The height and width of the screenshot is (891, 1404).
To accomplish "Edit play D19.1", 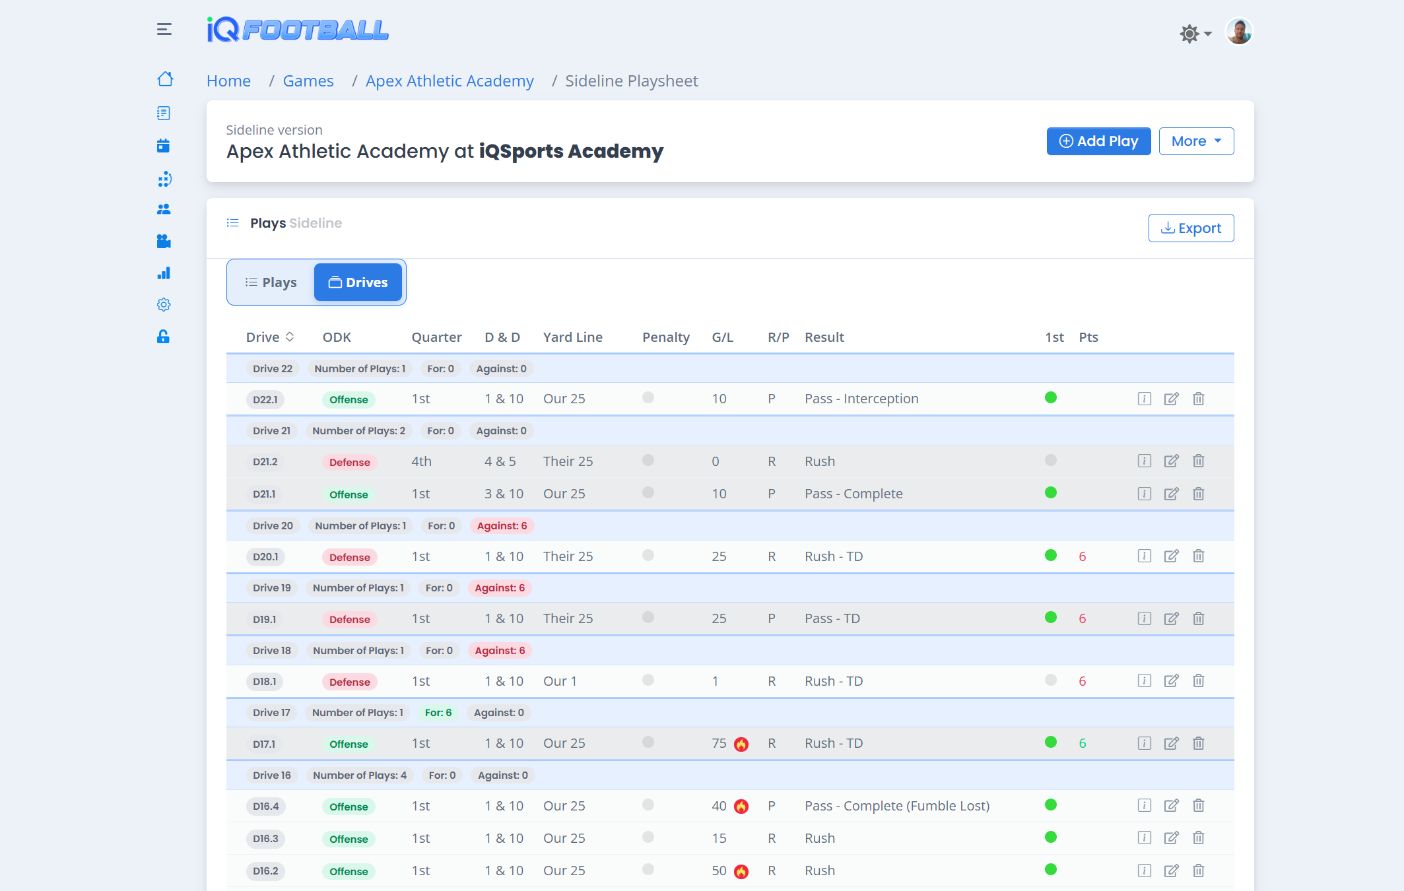I will click(x=1171, y=618).
